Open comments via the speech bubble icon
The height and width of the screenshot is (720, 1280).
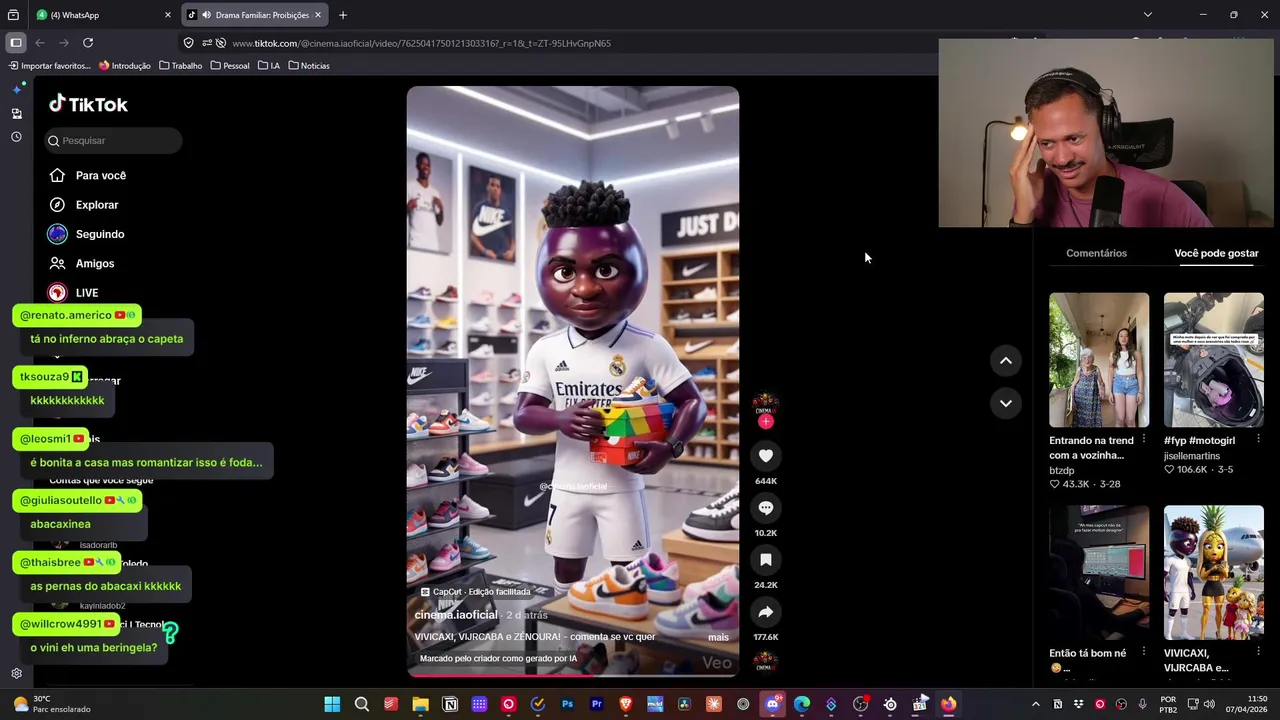coord(766,508)
